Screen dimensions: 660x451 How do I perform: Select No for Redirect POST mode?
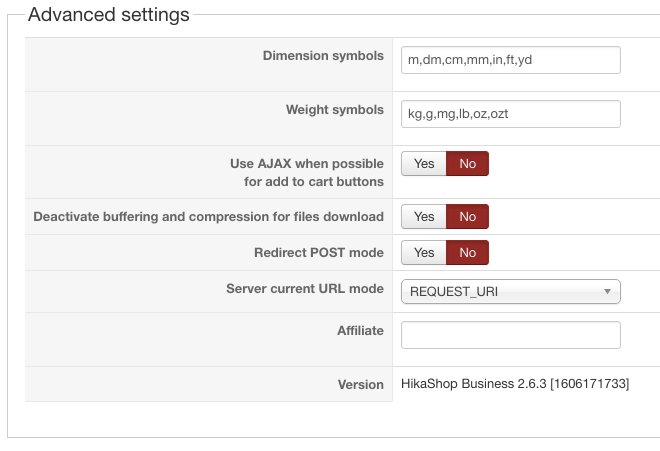pos(467,253)
